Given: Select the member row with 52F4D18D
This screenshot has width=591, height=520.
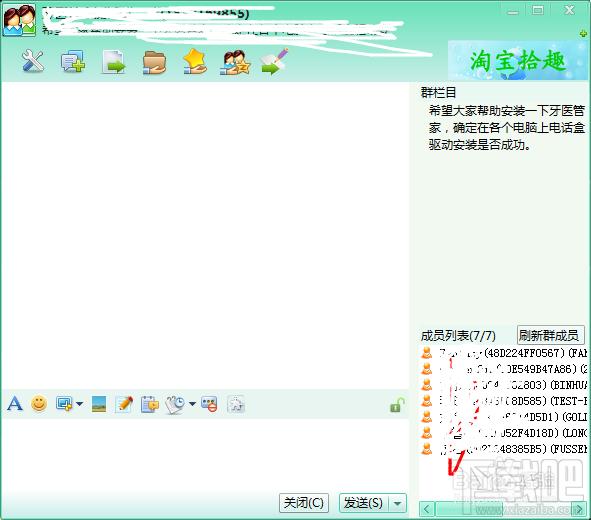Looking at the screenshot, I should 504,433.
